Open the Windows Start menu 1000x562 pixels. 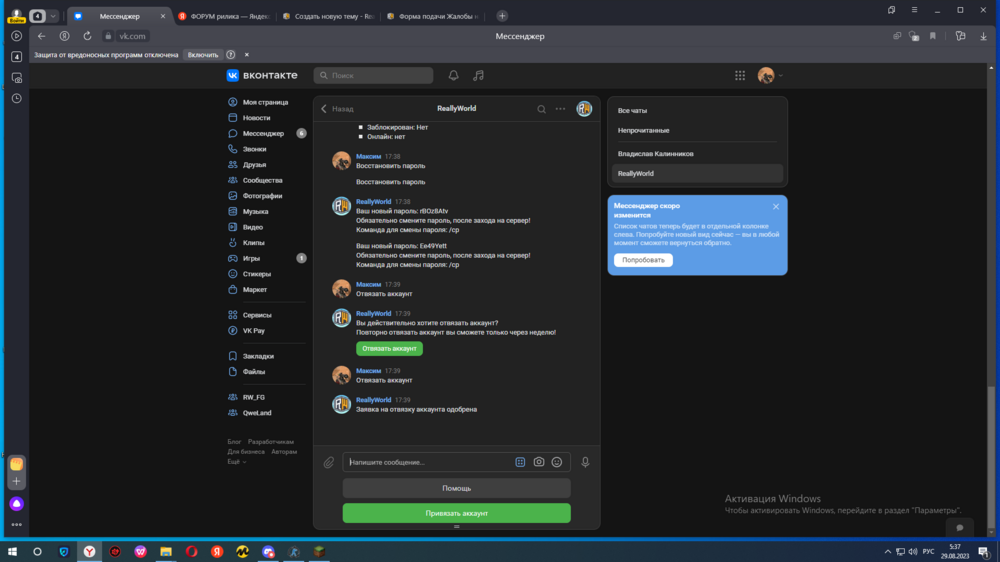click(x=12, y=552)
